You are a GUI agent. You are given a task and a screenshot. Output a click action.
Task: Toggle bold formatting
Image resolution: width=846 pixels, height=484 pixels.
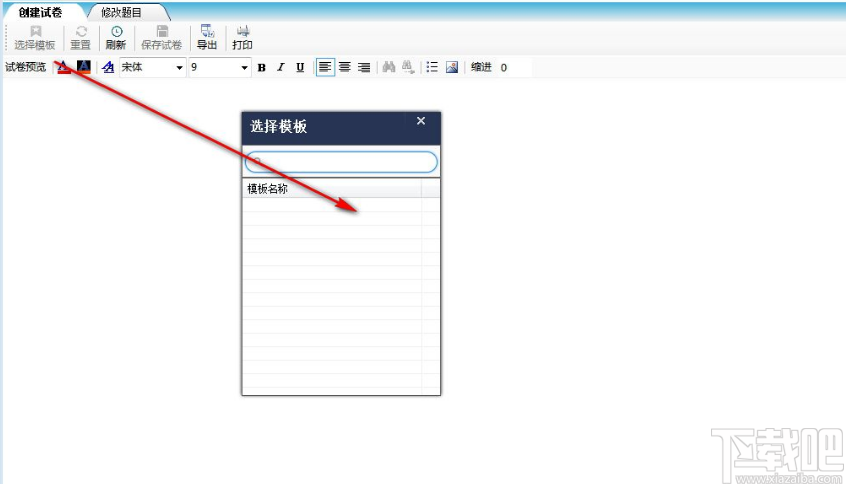click(262, 67)
